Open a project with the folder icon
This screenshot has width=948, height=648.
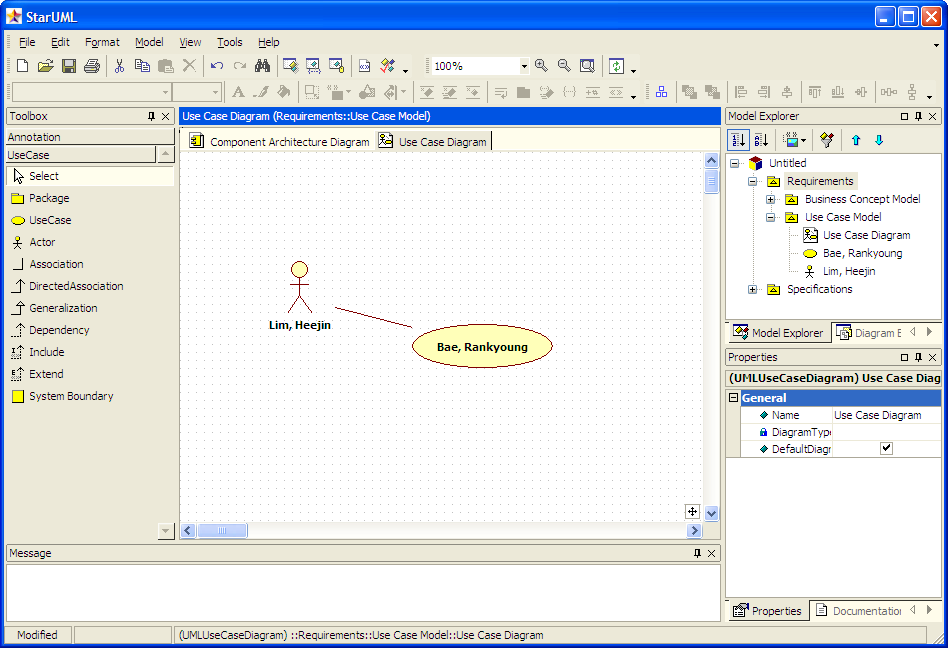pyautogui.click(x=45, y=66)
